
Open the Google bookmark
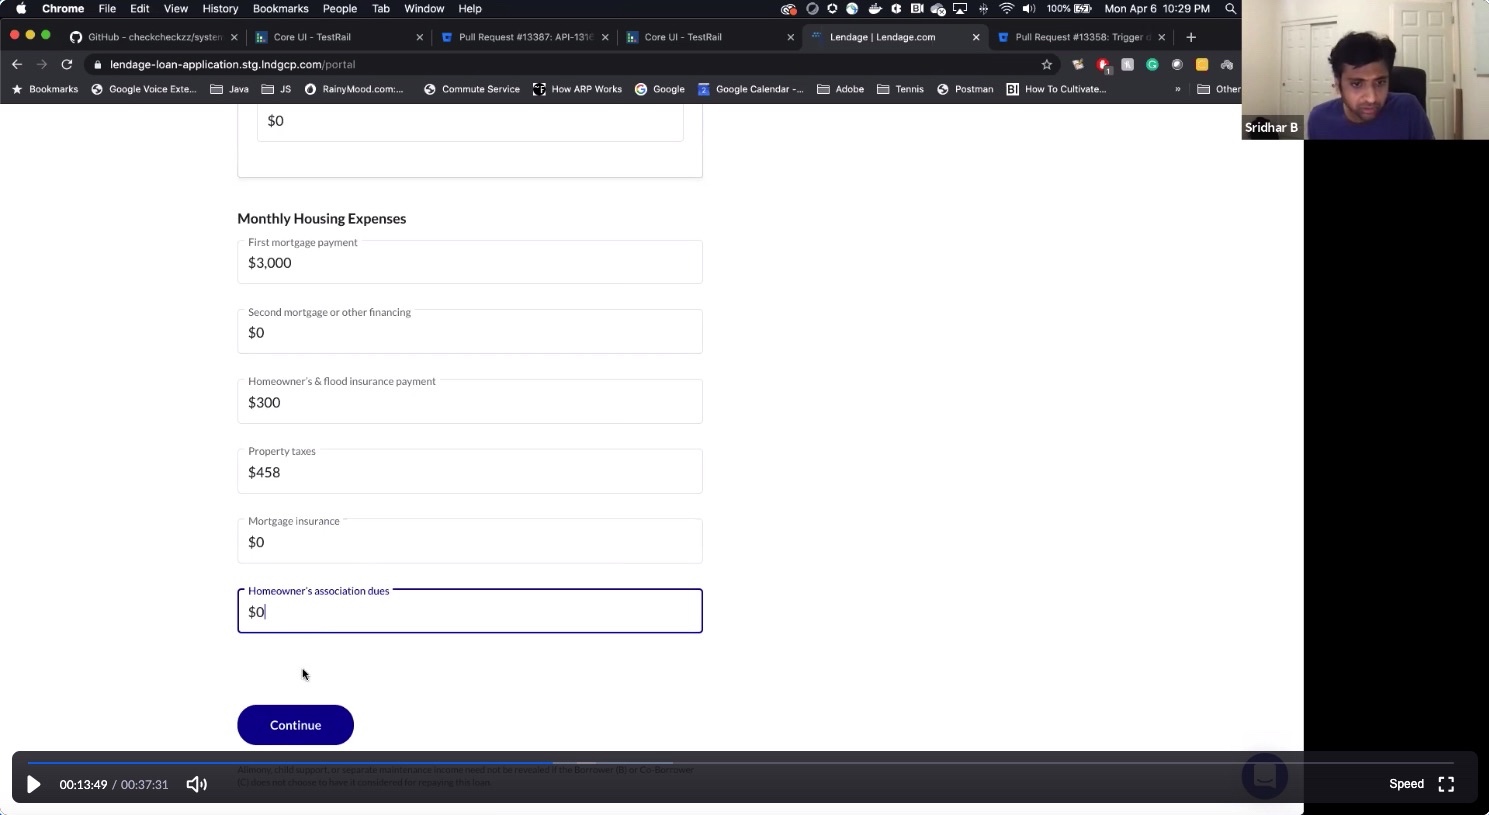[660, 89]
